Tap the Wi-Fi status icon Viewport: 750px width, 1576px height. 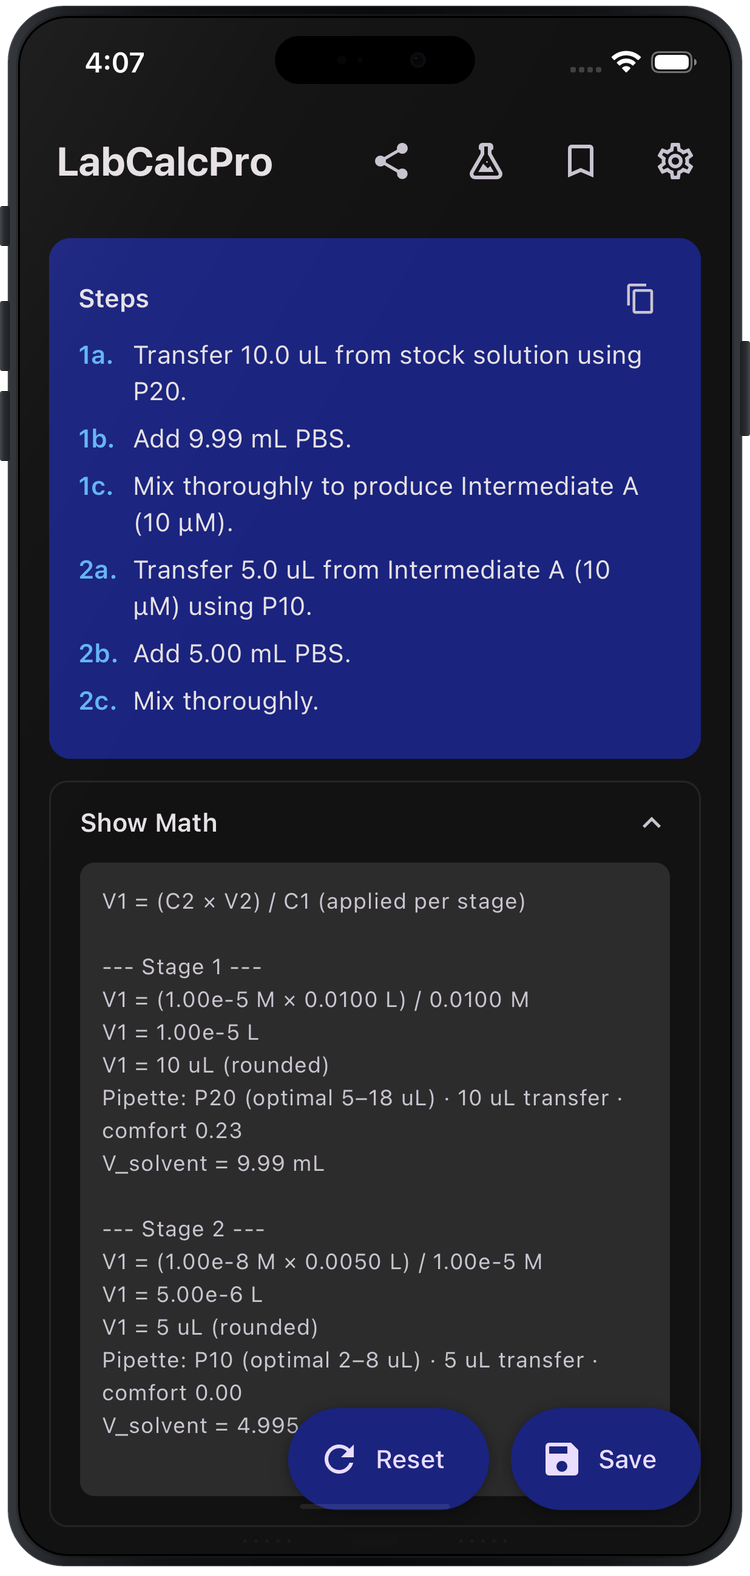625,61
